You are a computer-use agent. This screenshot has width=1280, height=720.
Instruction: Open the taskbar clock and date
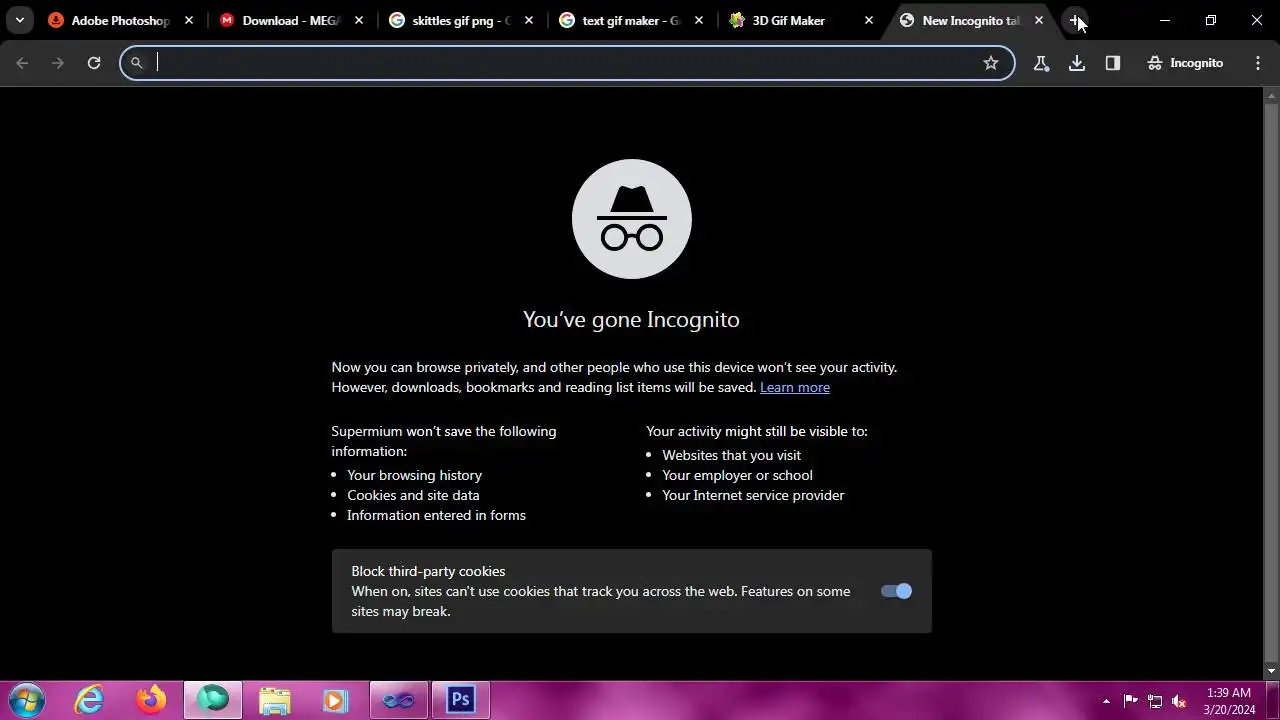coord(1229,701)
